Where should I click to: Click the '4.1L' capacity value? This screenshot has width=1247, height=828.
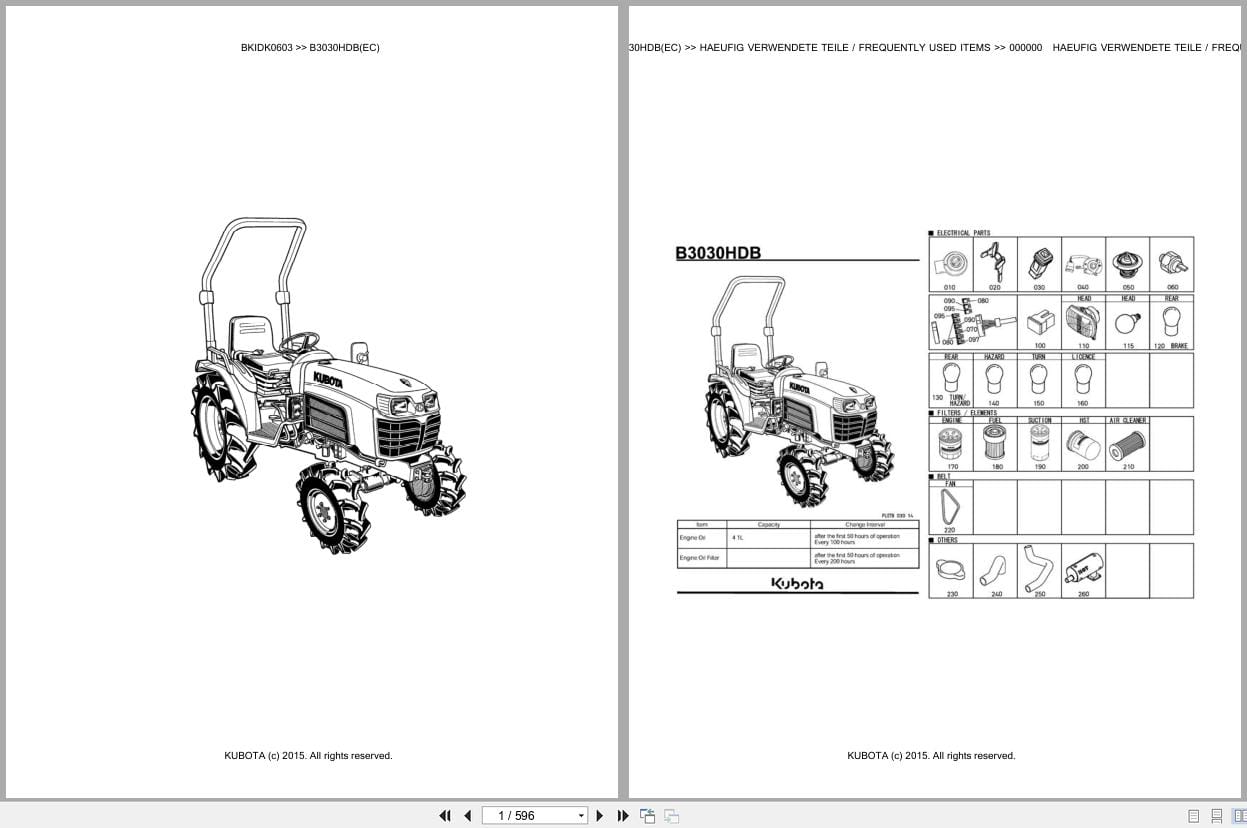click(738, 538)
